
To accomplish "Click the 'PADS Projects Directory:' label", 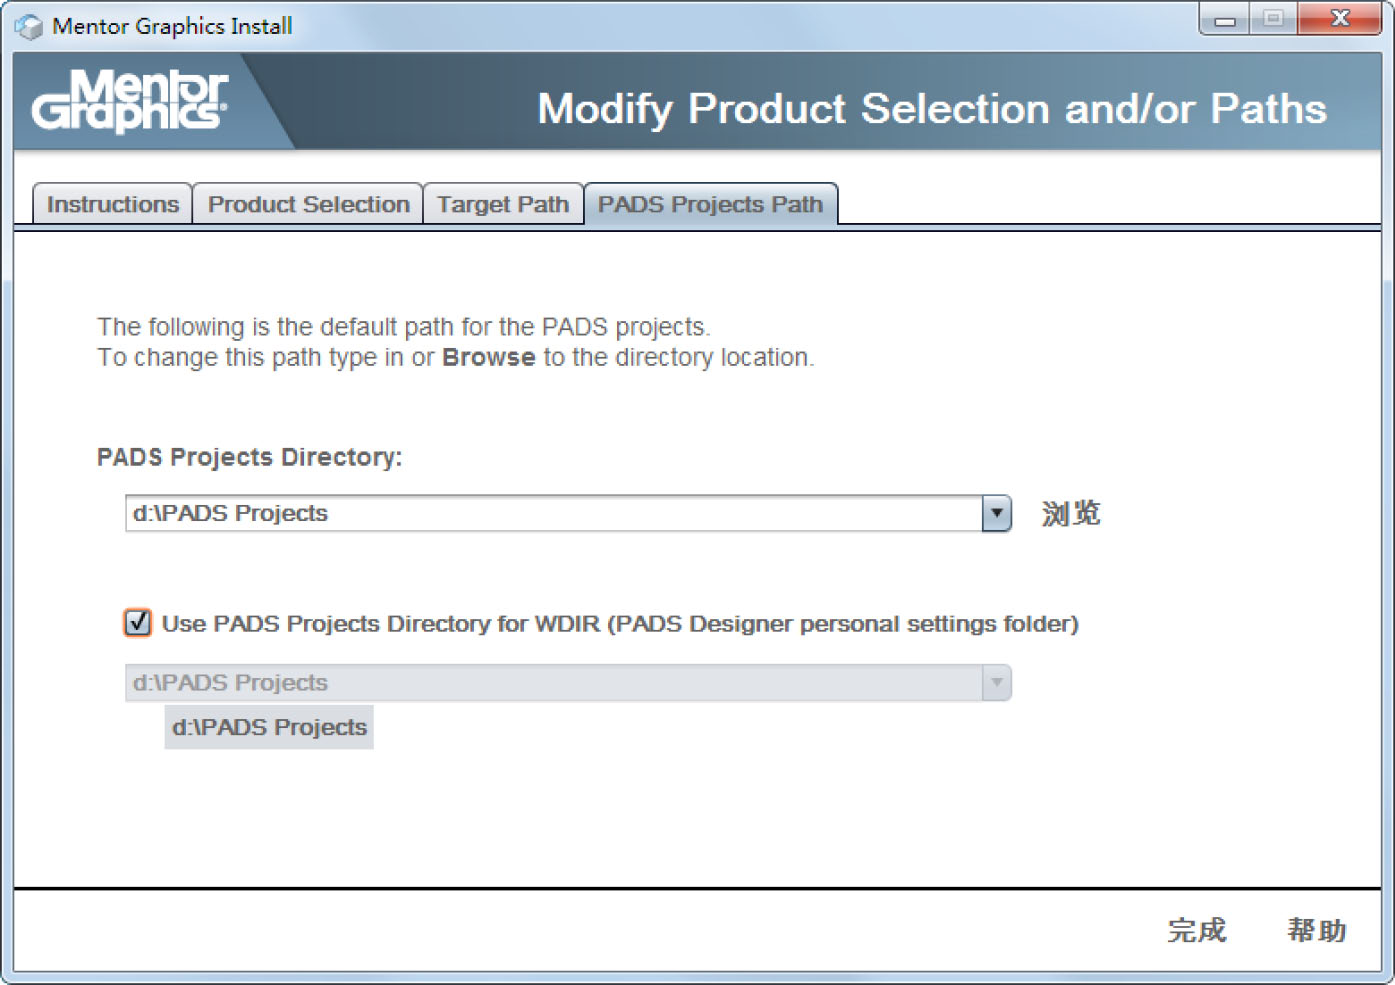I will (x=249, y=457).
